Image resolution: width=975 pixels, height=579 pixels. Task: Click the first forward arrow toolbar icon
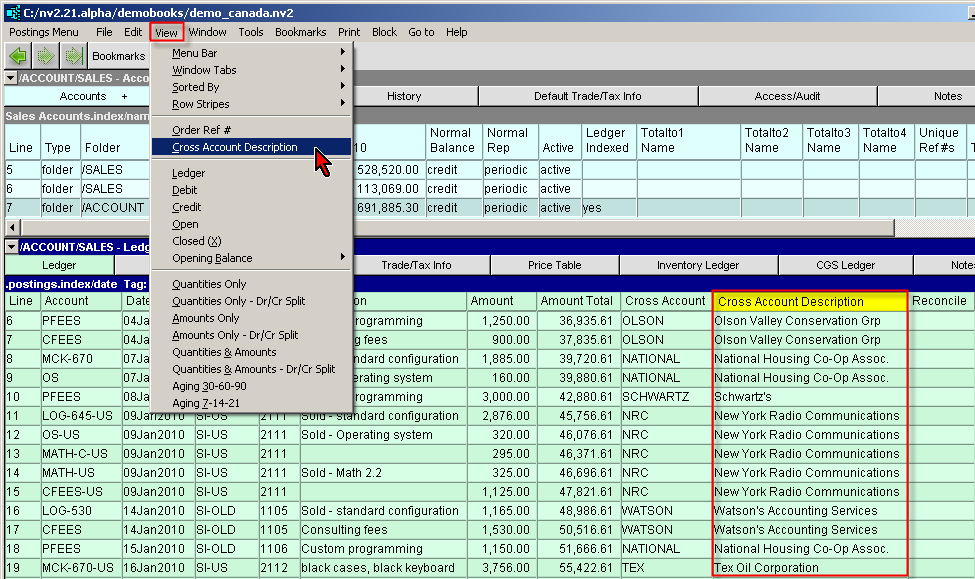[x=45, y=57]
